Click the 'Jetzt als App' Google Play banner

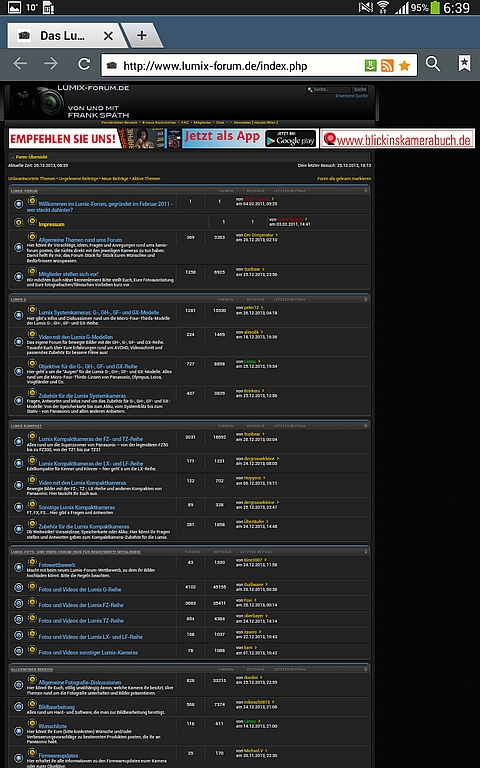(250, 139)
